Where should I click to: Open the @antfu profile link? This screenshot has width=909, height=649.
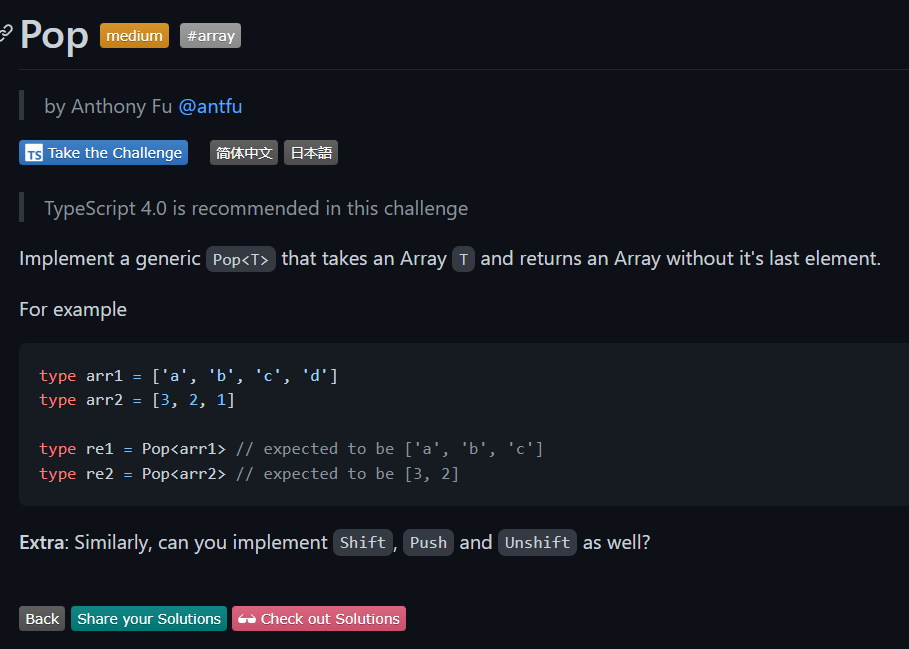tap(210, 107)
